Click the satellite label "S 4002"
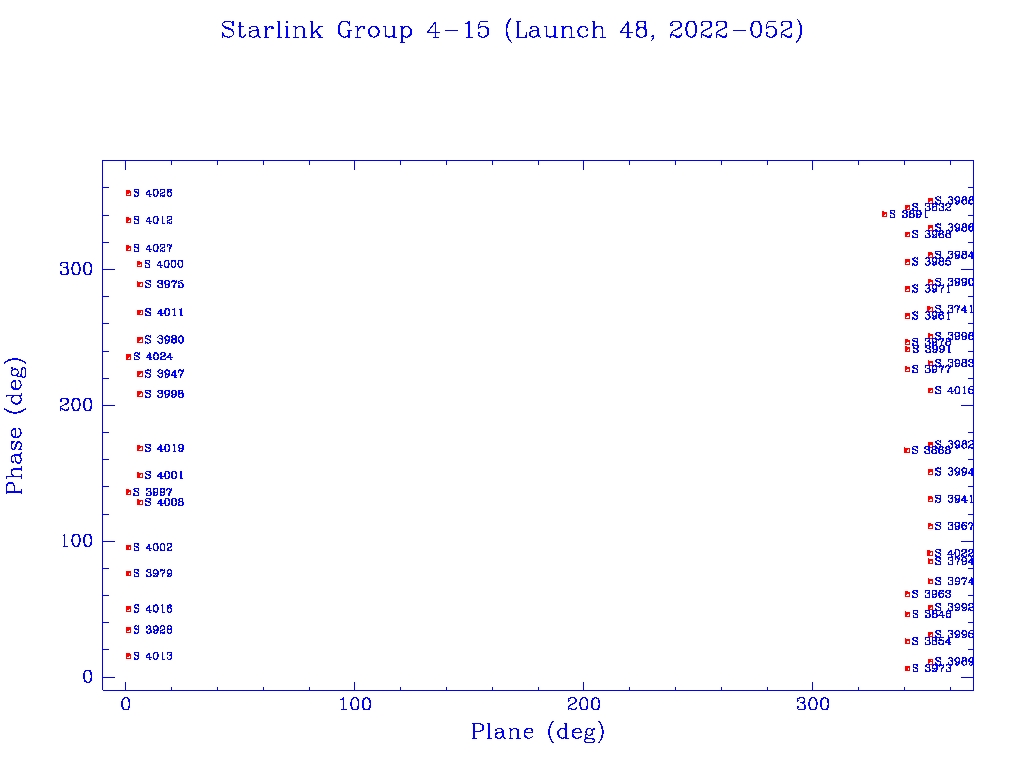1024x768 pixels. click(x=153, y=548)
